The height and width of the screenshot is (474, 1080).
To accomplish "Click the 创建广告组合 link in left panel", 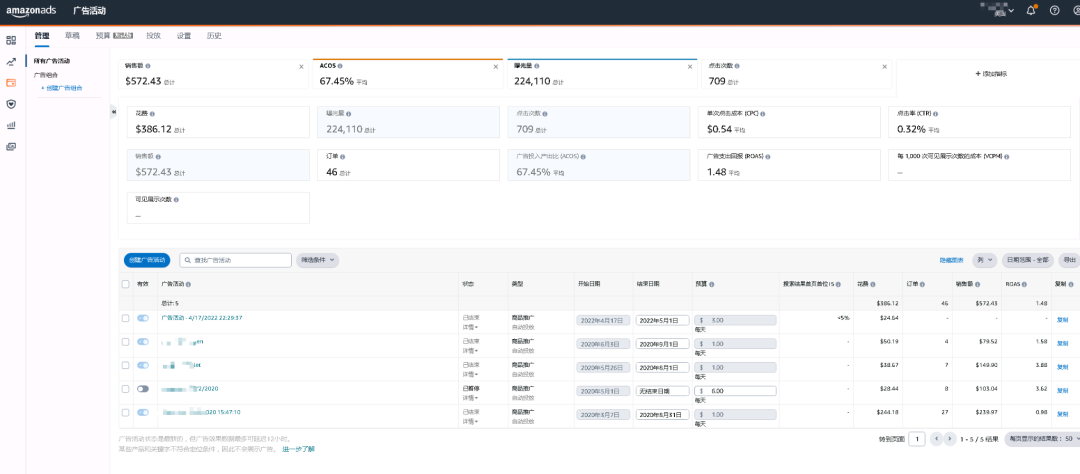I will pos(63,87).
